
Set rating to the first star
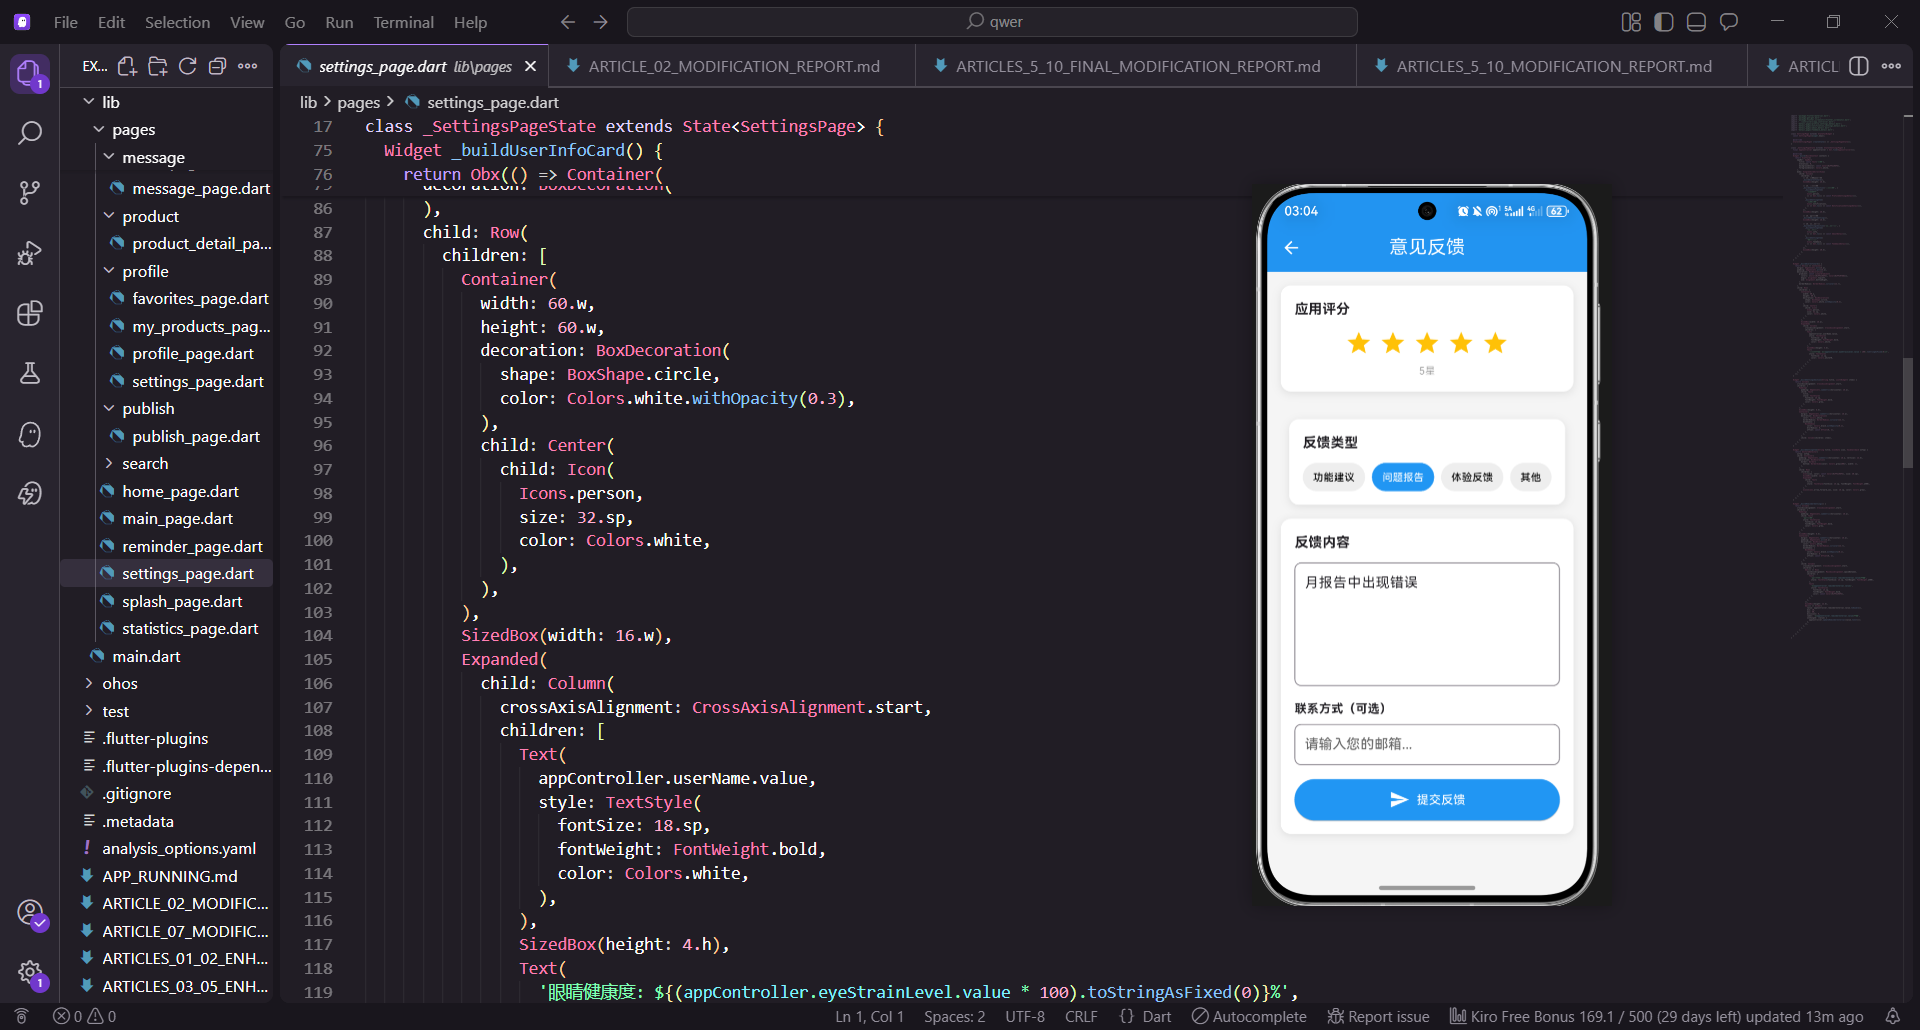pos(1358,344)
